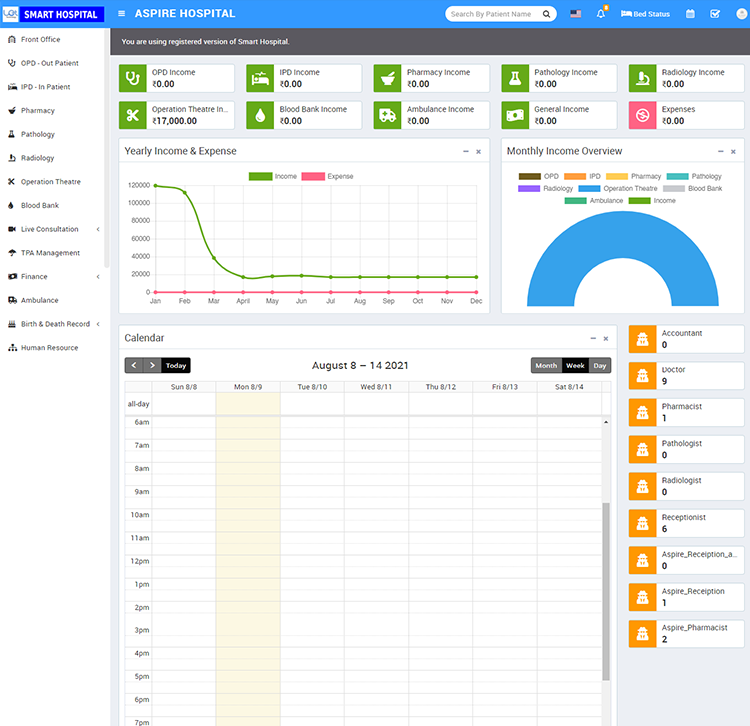Click the IPD orange legend swatch
Screen dimensions: 750x726
574,176
